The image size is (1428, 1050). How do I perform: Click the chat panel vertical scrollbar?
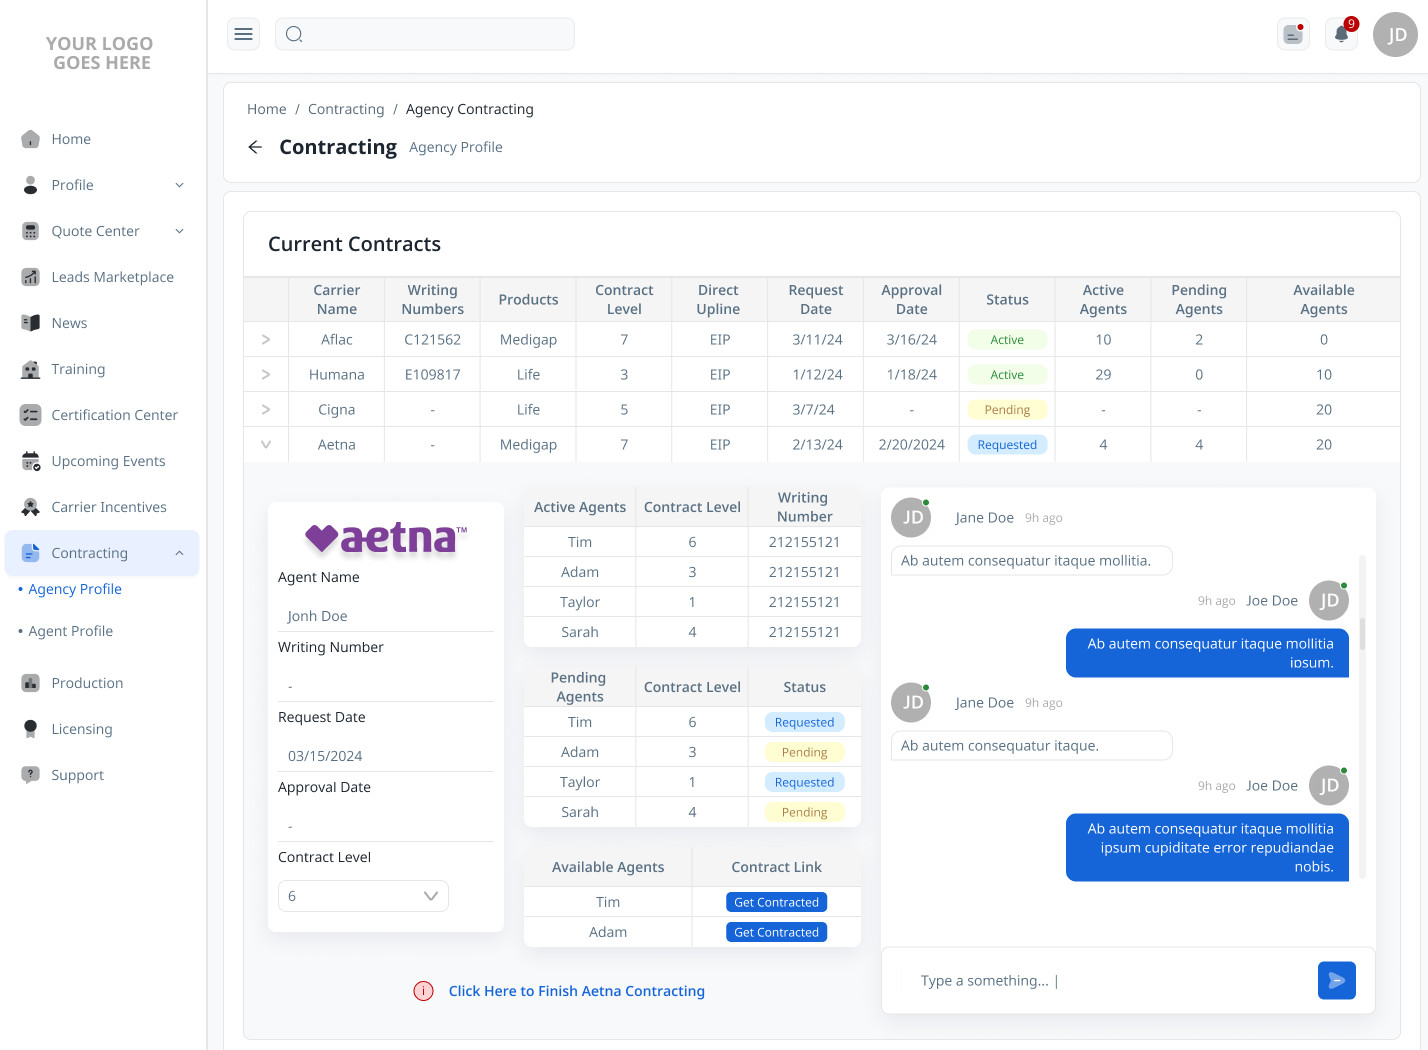[1362, 634]
